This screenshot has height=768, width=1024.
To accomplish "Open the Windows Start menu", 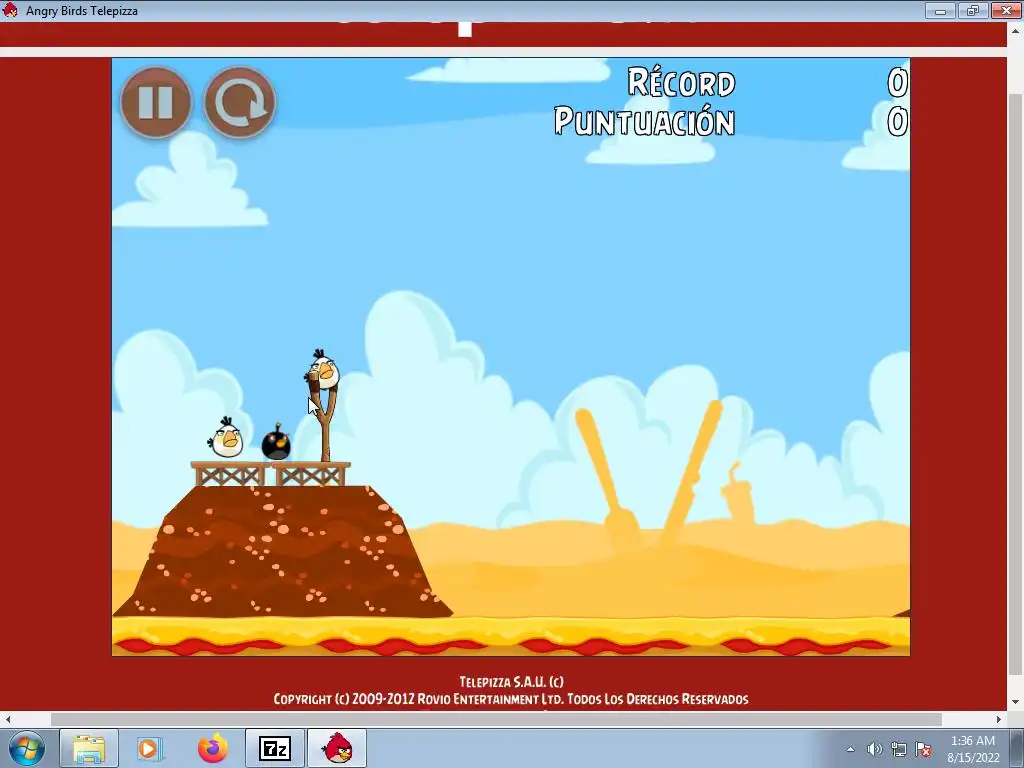I will click(x=27, y=748).
